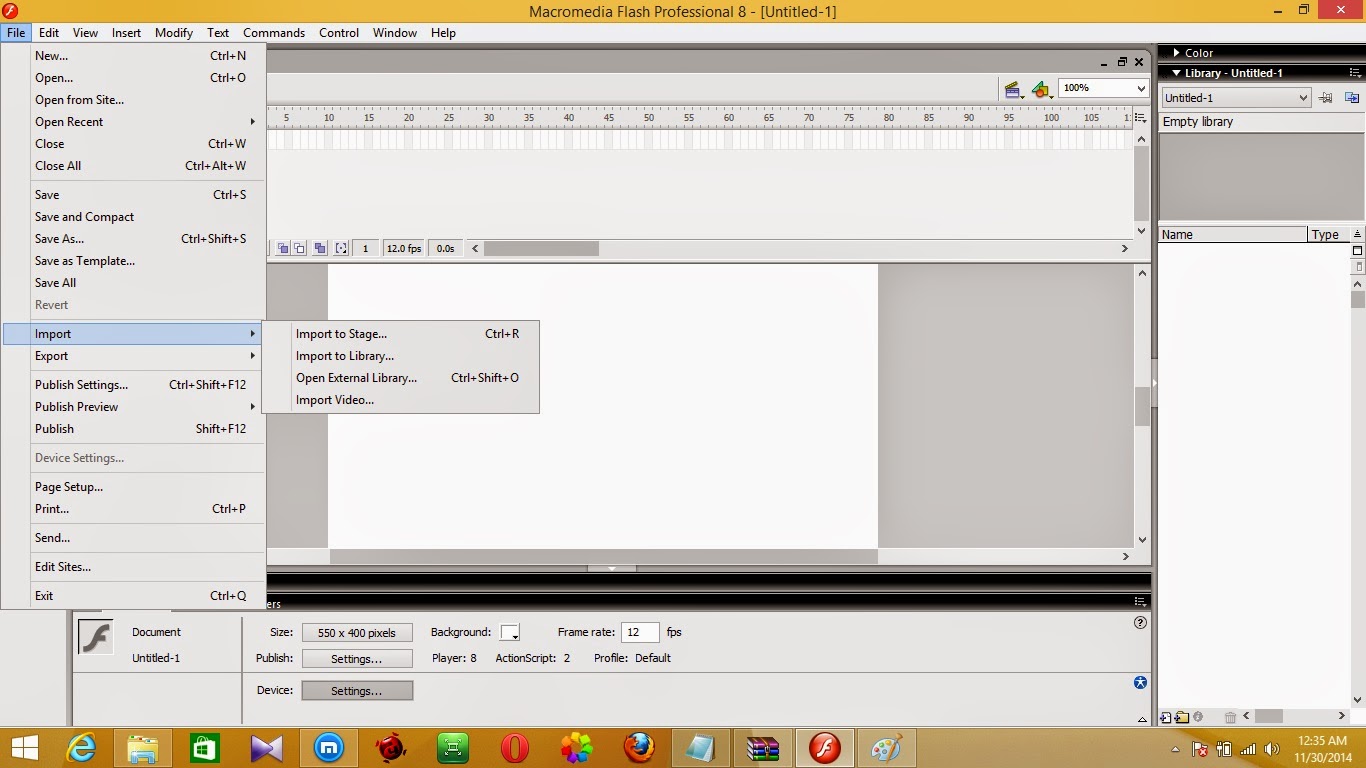
Task: Select Import Video from the submenu
Action: tap(333, 400)
